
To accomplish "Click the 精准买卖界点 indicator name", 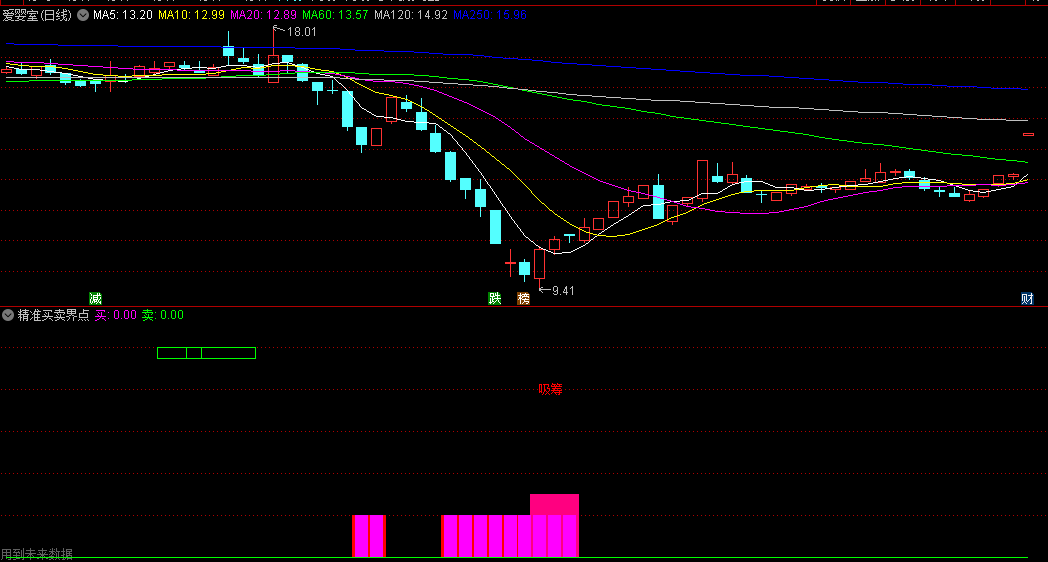I will click(x=53, y=315).
